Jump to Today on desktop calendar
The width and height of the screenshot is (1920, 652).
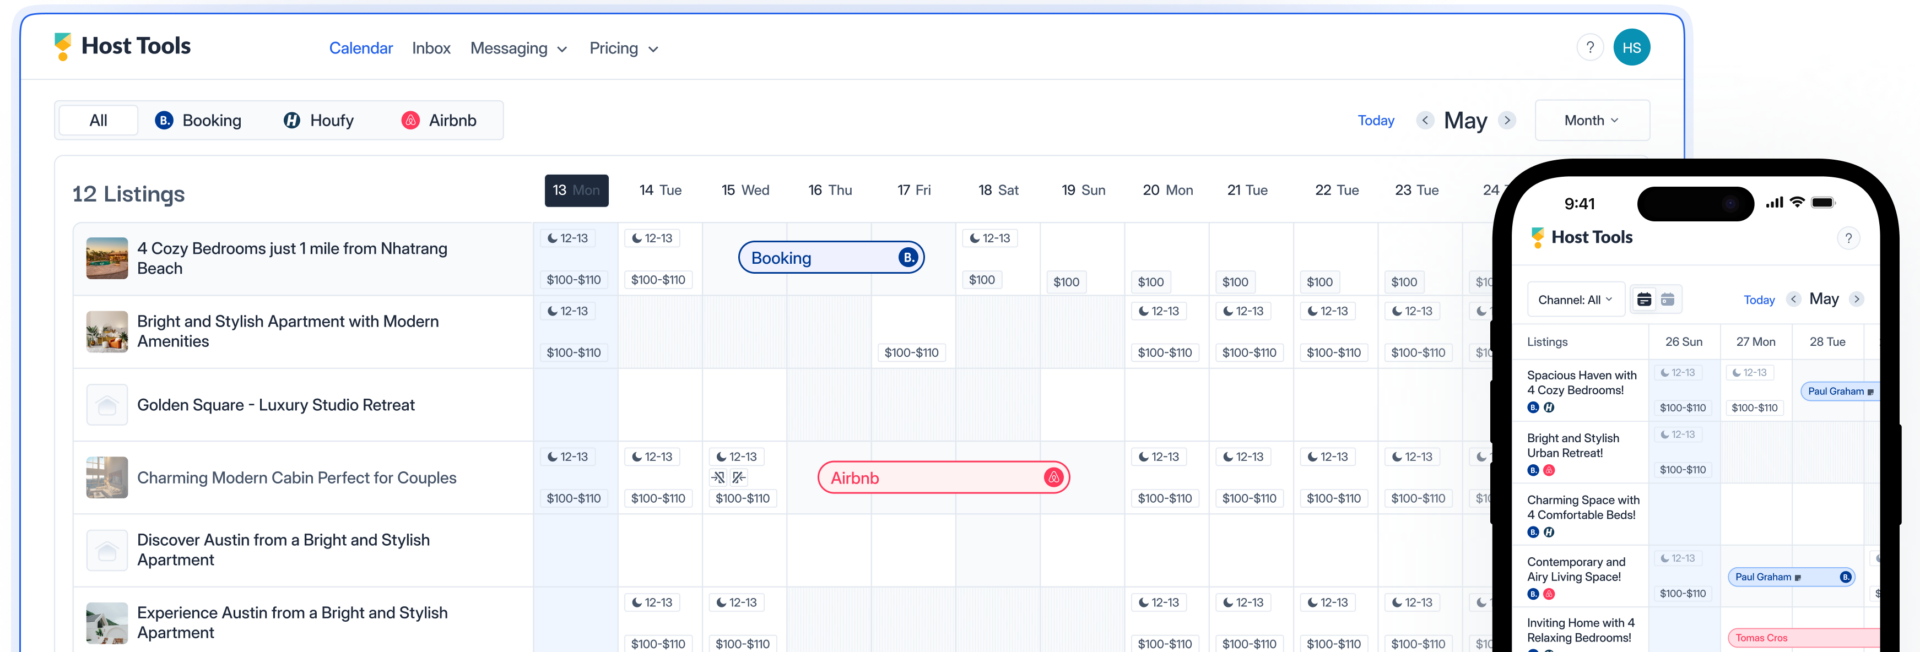click(1375, 120)
